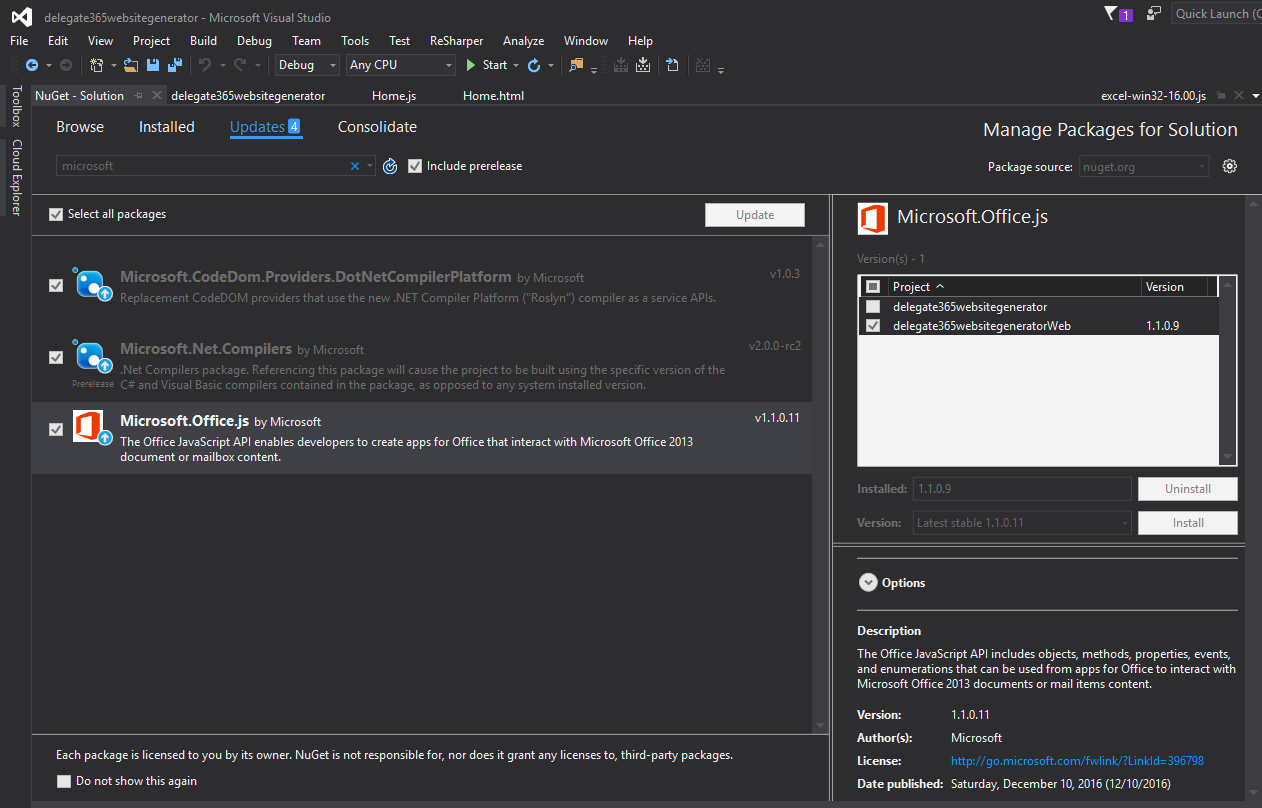Click the Open File folder icon
Screen dimensions: 1262x808
131,65
